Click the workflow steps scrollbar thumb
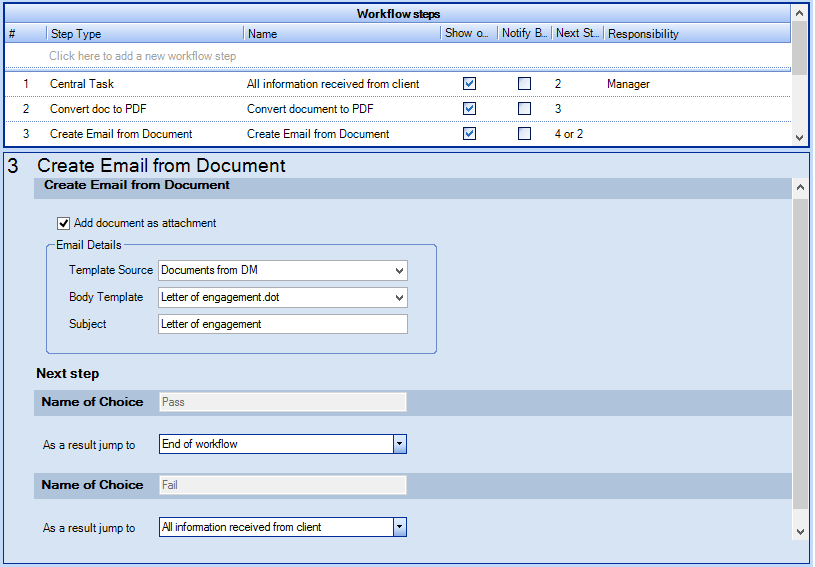 (x=799, y=48)
